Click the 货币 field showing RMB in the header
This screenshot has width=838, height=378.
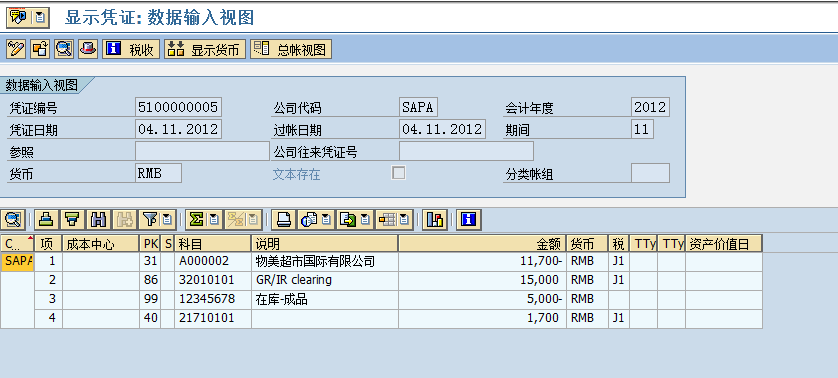[x=158, y=173]
